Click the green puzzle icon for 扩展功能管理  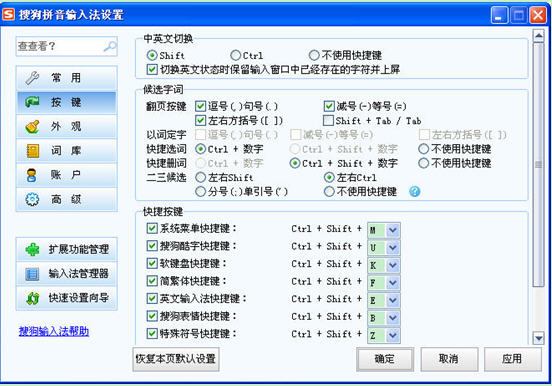point(32,249)
